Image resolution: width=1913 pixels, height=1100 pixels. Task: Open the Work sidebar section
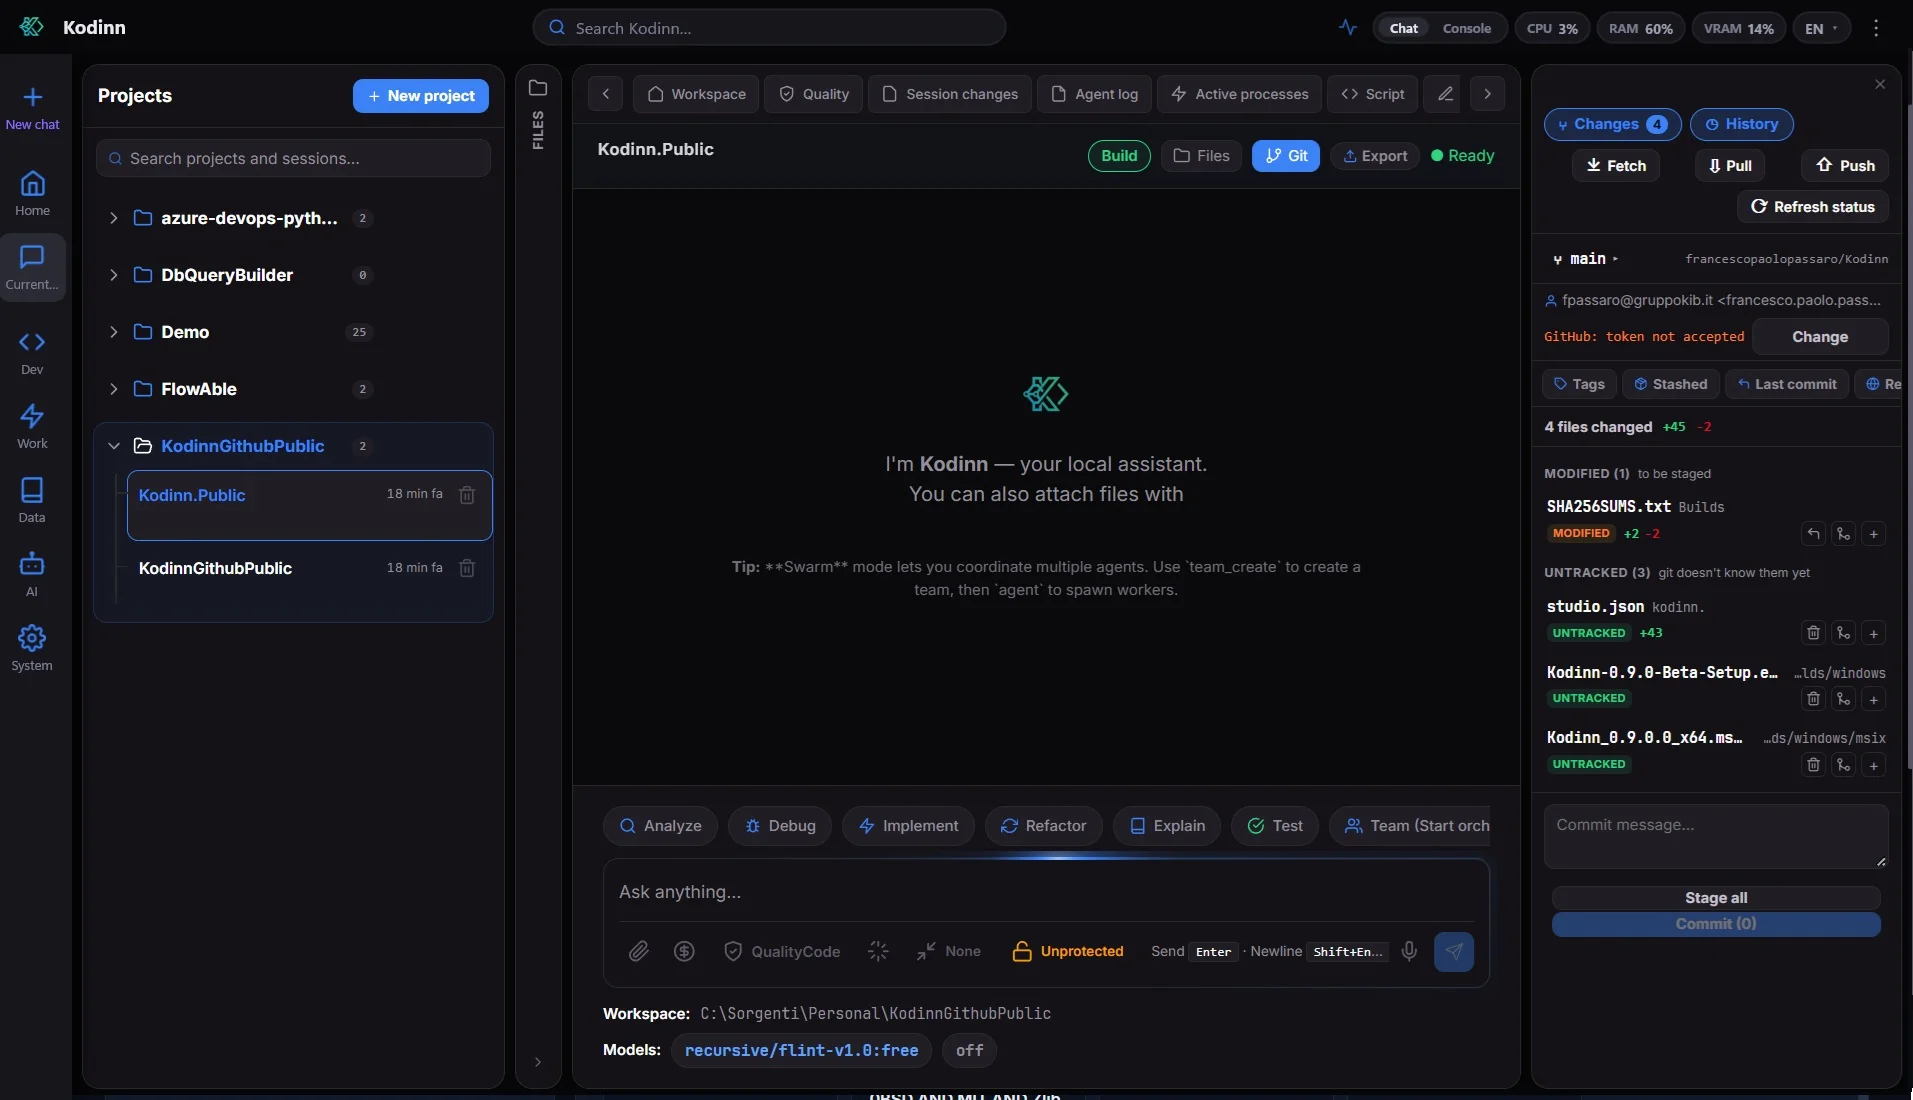click(32, 427)
